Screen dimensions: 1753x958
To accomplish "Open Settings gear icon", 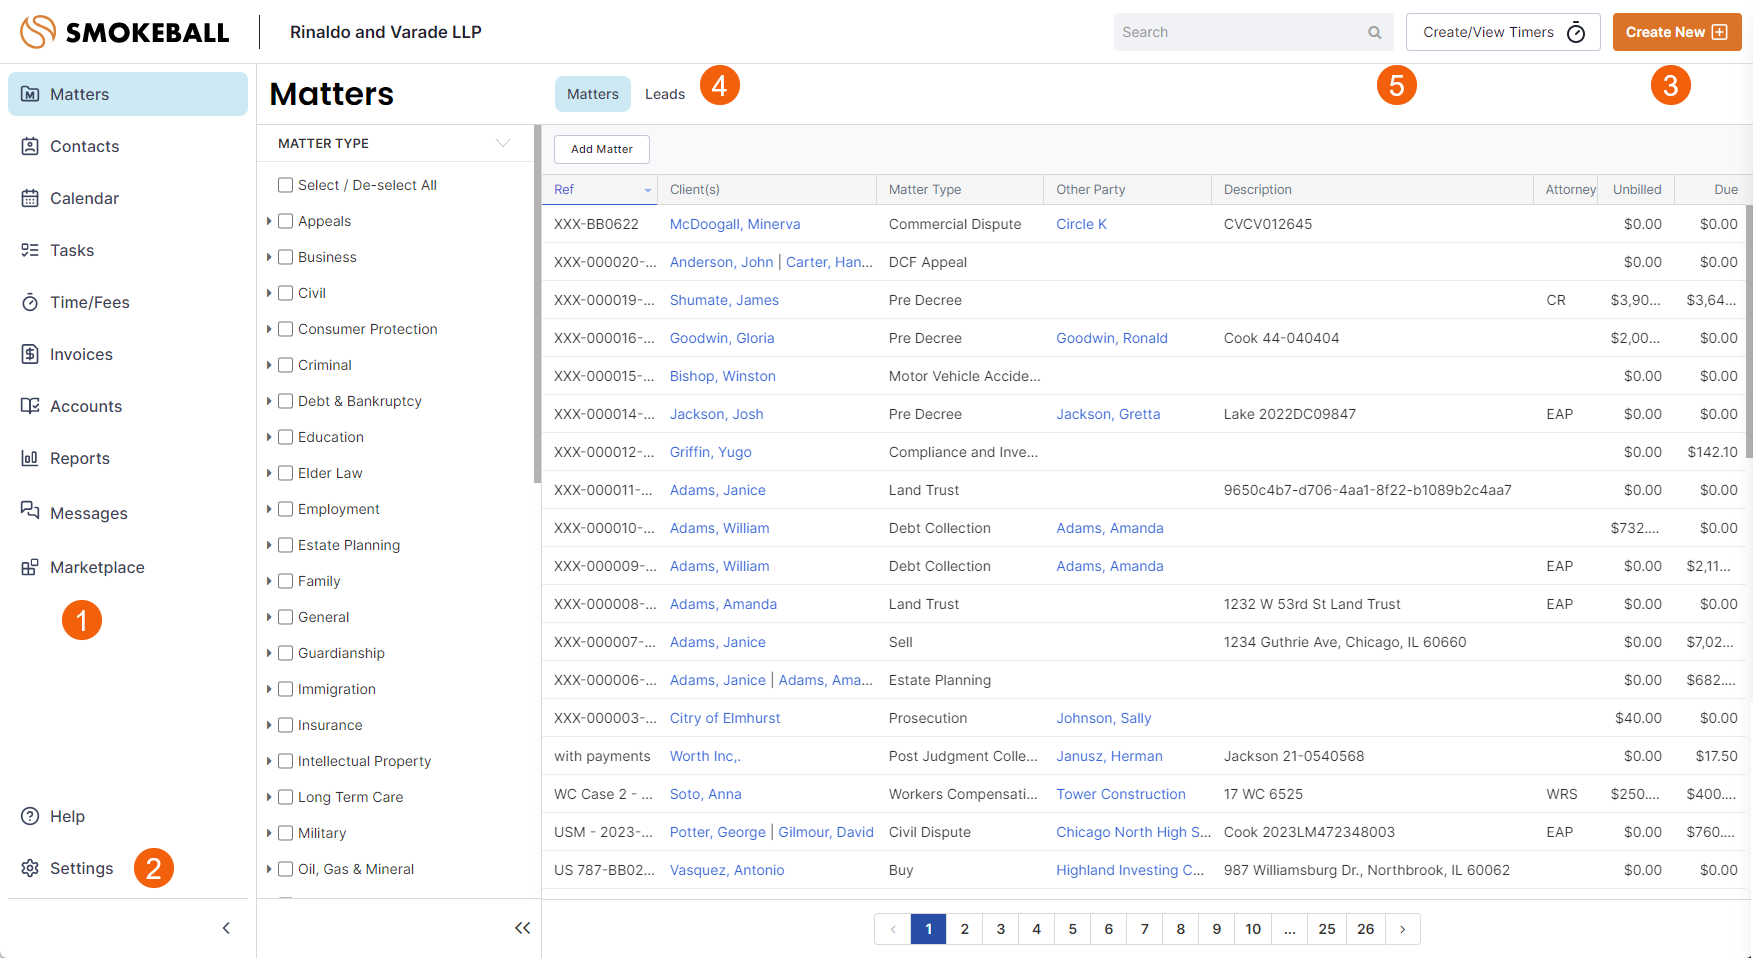I will click(x=30, y=868).
